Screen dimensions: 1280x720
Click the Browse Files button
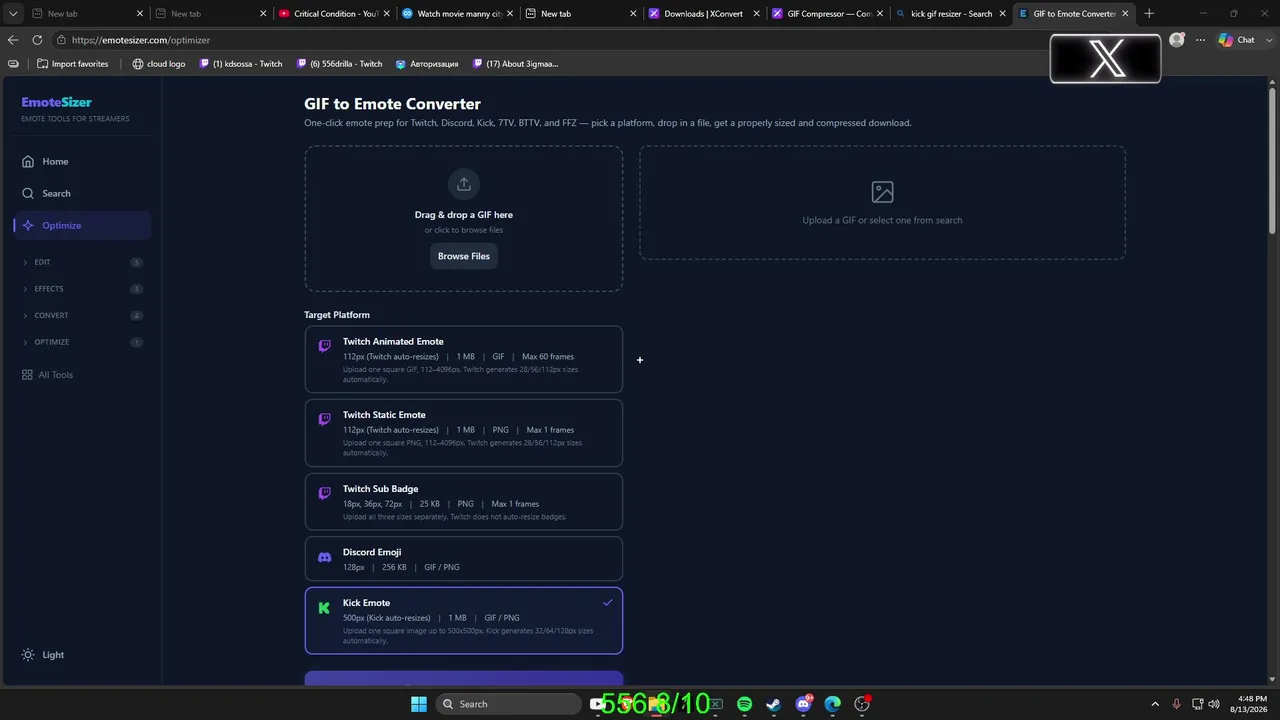(x=464, y=256)
